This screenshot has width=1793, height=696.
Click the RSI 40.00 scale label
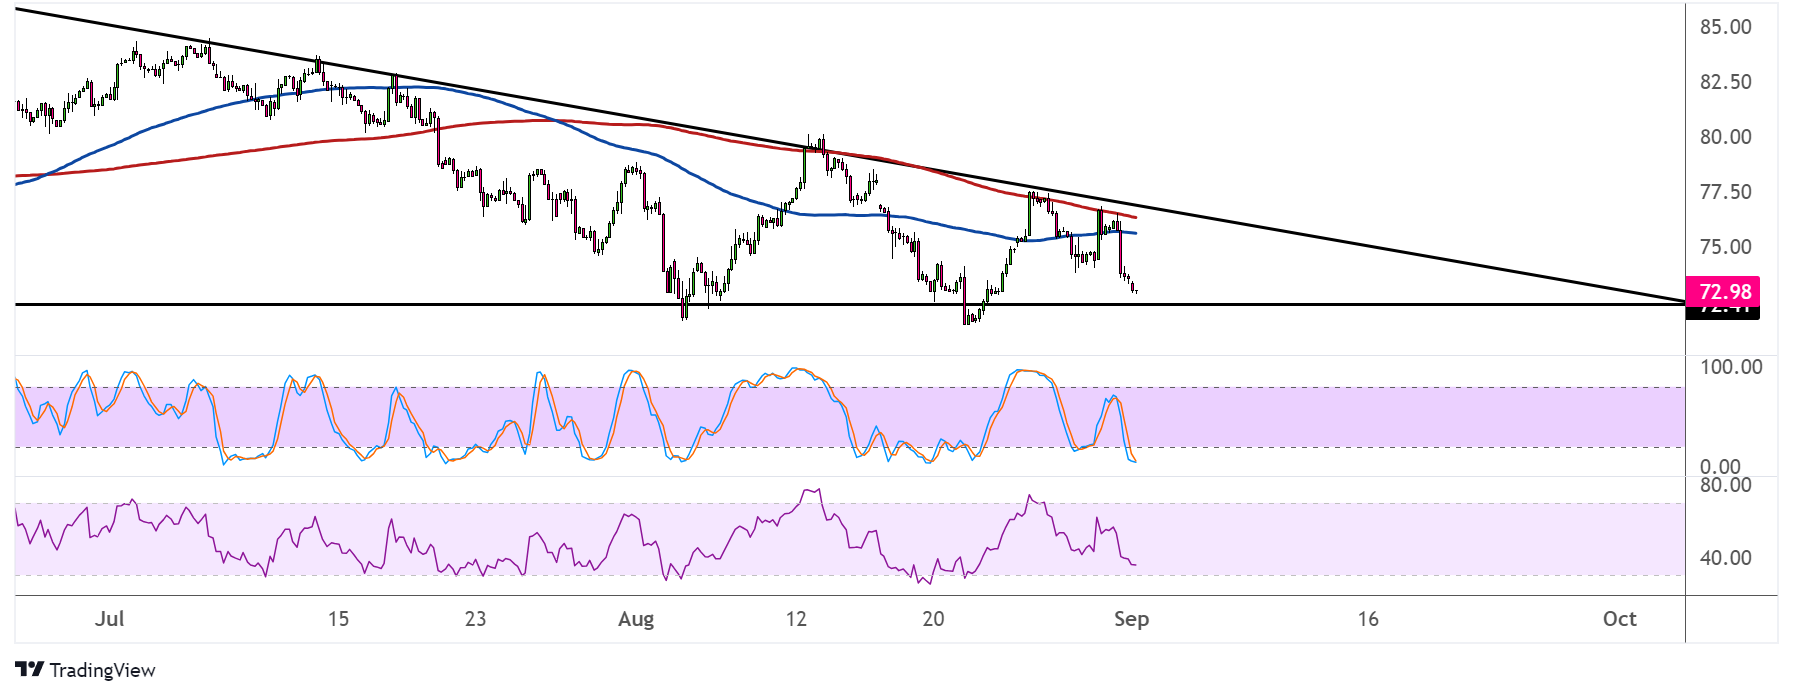[1726, 558]
